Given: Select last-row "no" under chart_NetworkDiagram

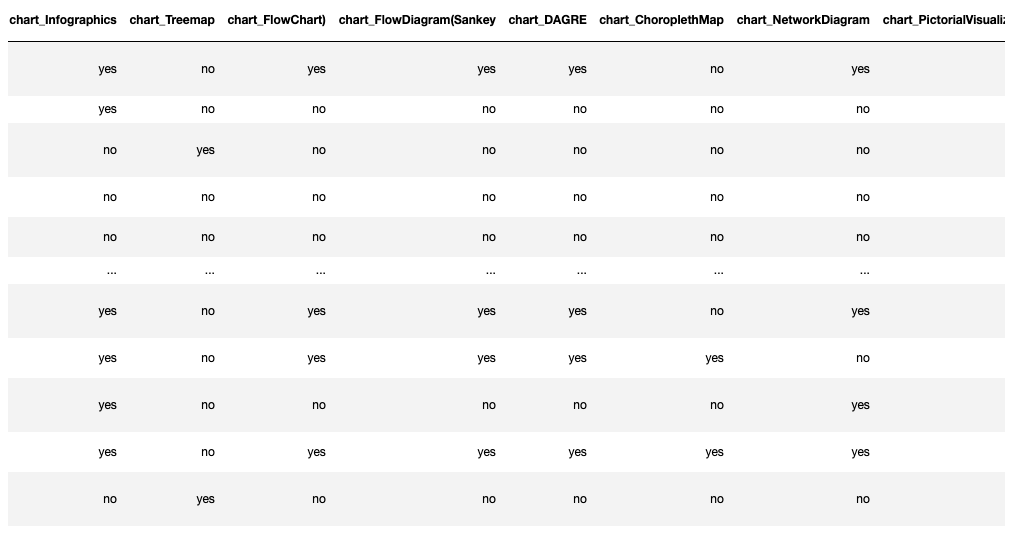Looking at the screenshot, I should pyautogui.click(x=863, y=499).
